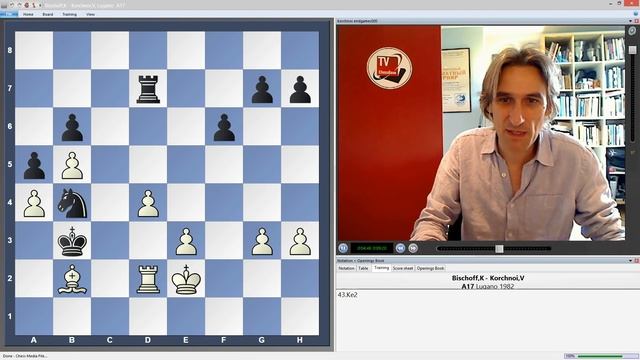Click the black pawn on g7

tap(262, 89)
